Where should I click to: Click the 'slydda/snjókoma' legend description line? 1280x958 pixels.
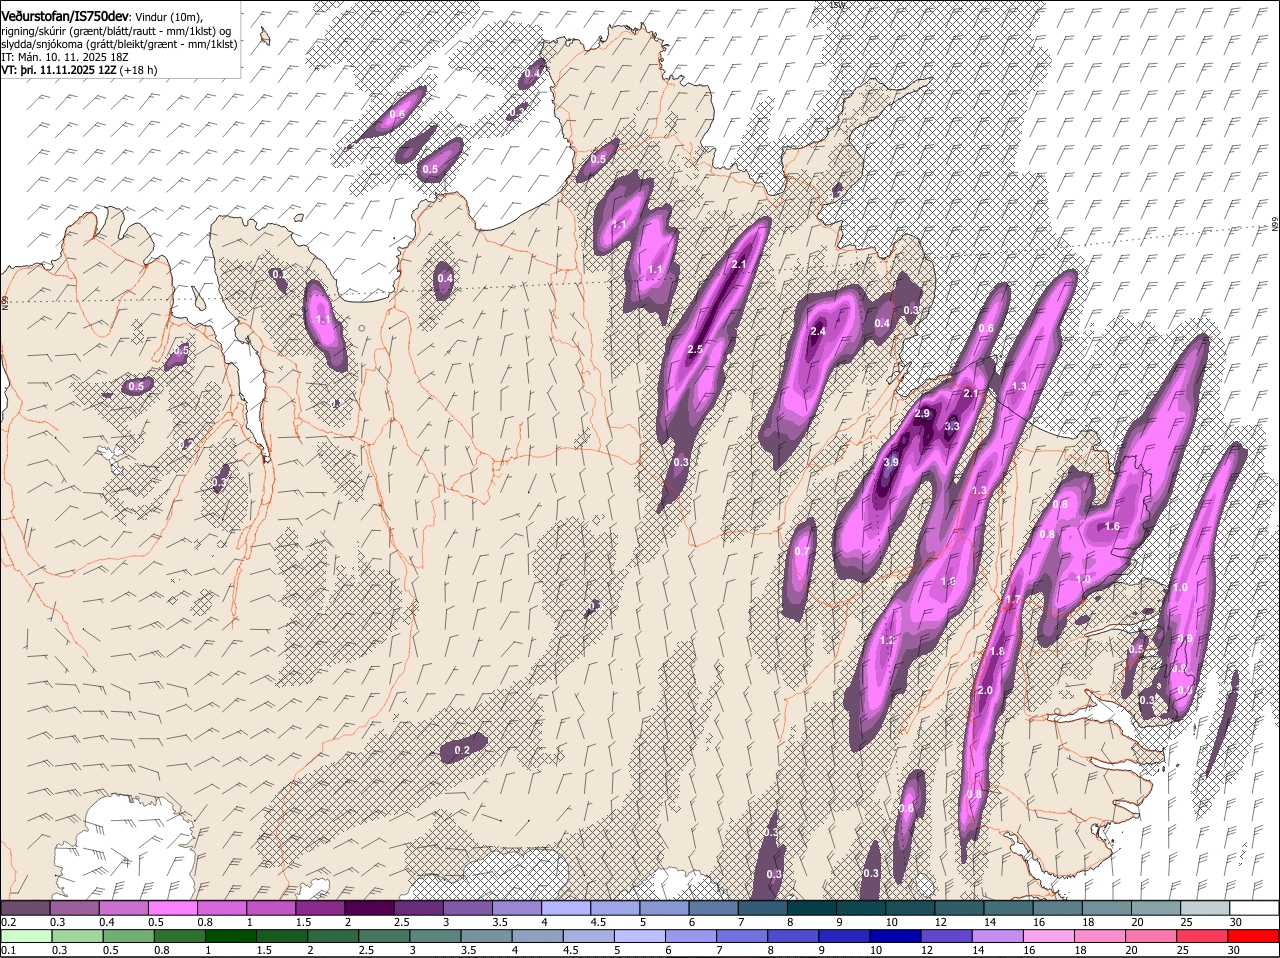point(120,44)
